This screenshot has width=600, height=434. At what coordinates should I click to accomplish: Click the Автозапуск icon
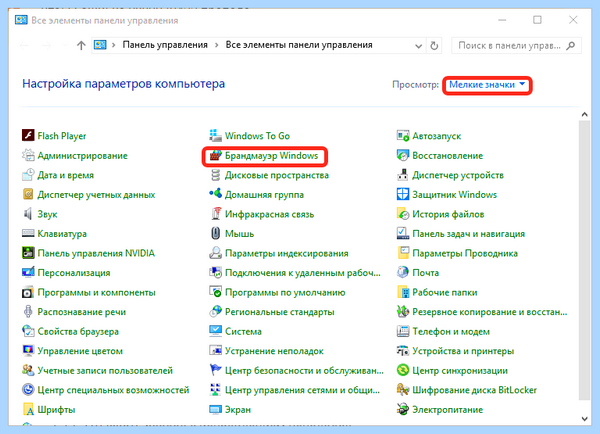403,135
